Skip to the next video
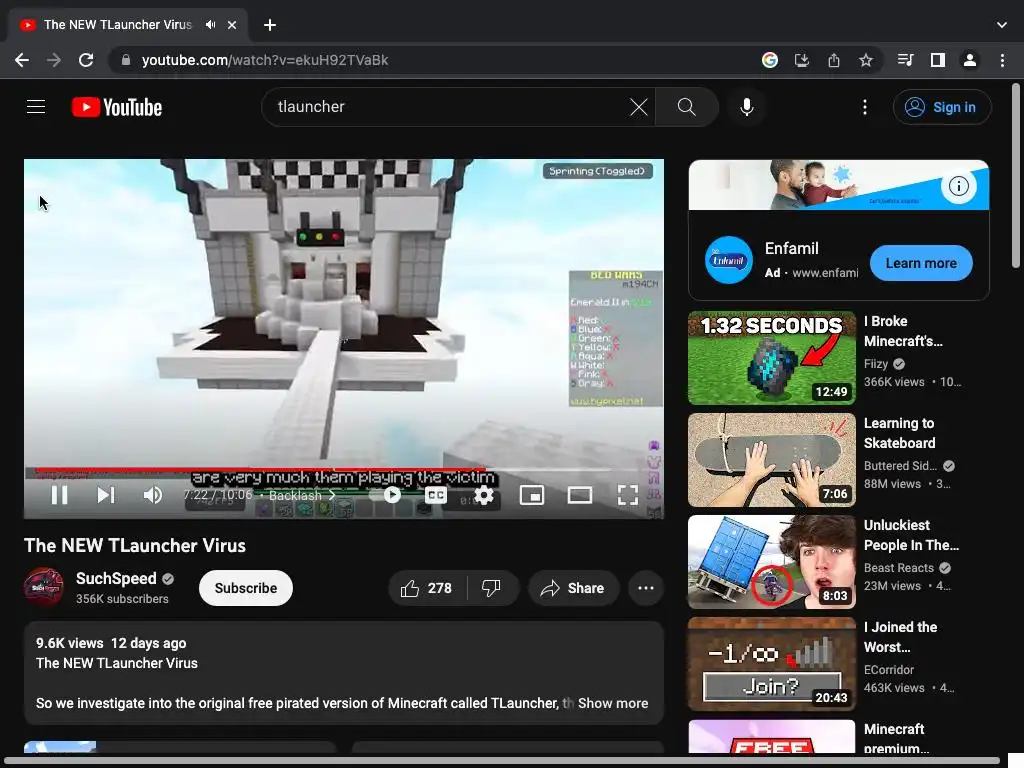 (x=106, y=495)
